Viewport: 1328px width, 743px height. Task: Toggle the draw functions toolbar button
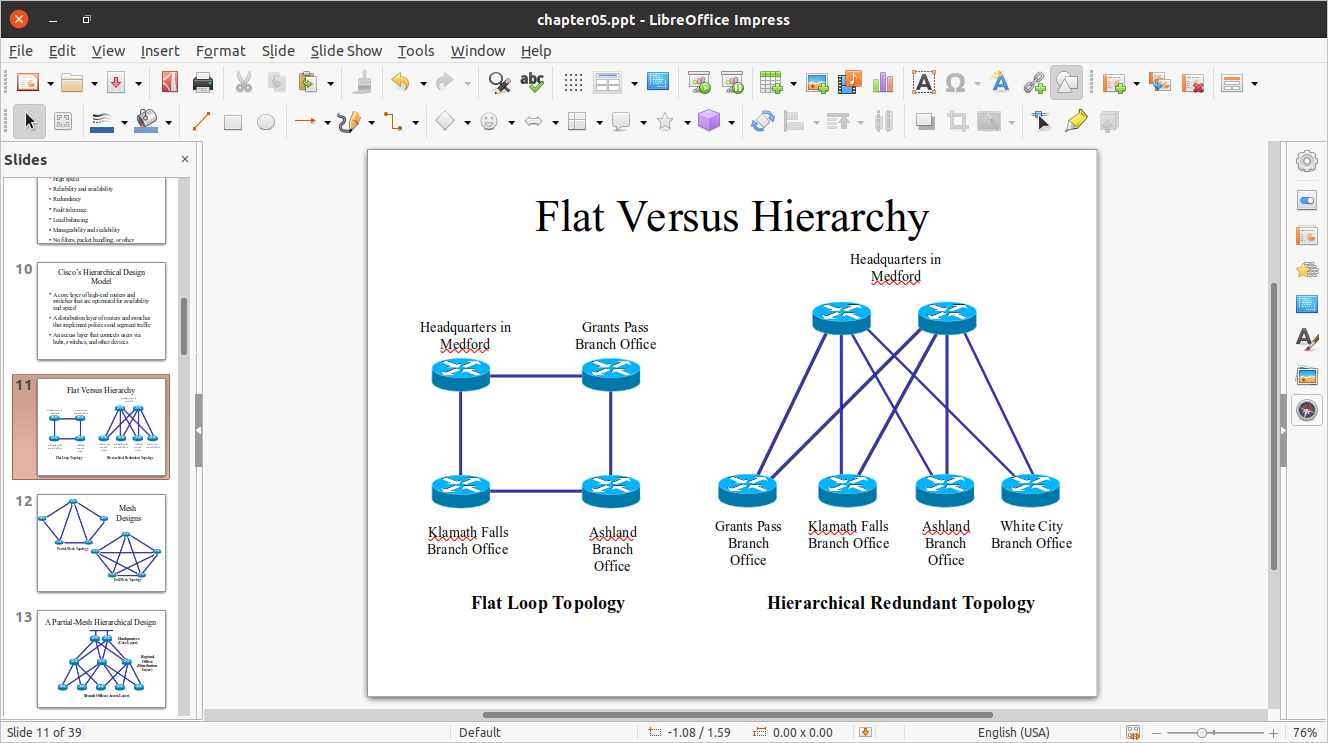1067,82
